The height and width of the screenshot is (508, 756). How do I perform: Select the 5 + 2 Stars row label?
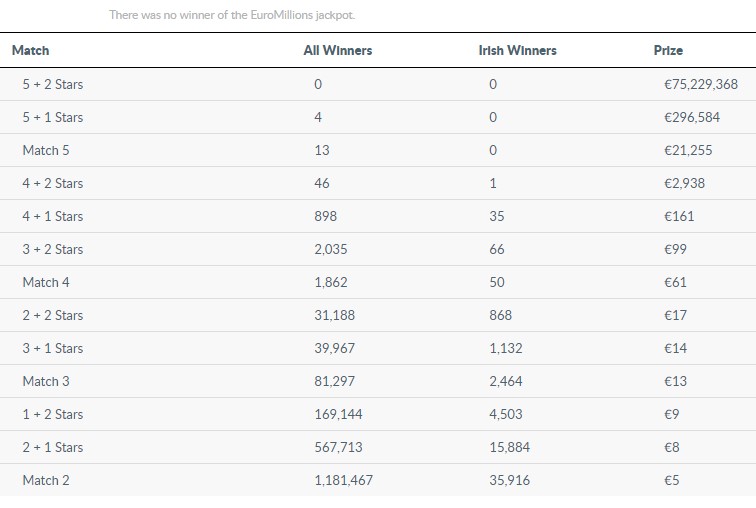[53, 85]
